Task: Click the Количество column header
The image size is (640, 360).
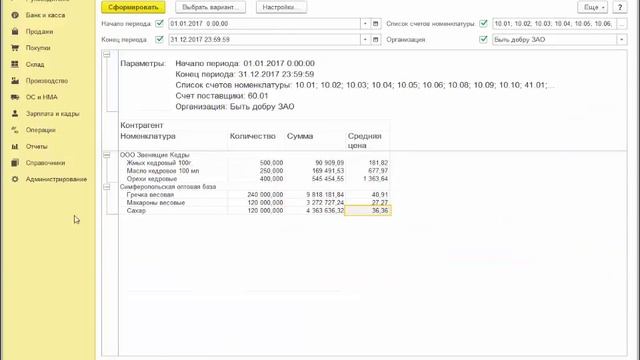Action: [x=253, y=136]
